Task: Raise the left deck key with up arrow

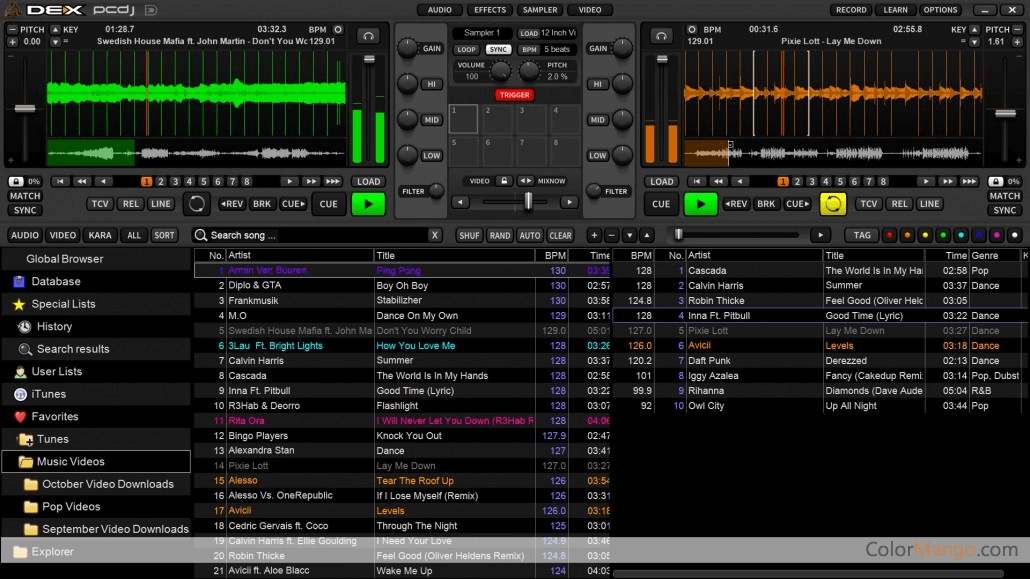Action: click(x=55, y=30)
